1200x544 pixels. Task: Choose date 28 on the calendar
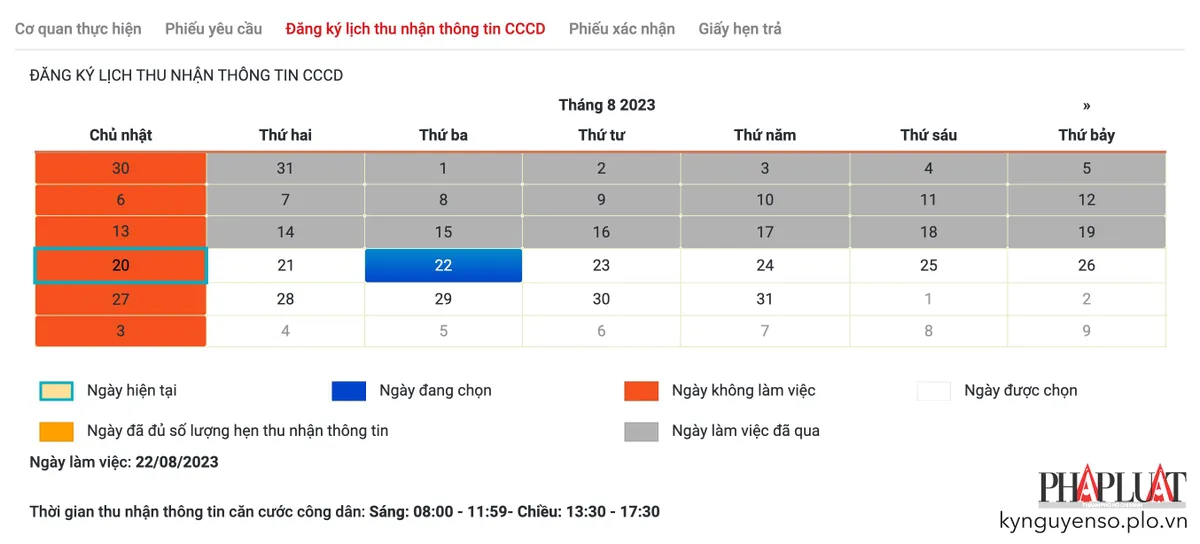(x=285, y=299)
